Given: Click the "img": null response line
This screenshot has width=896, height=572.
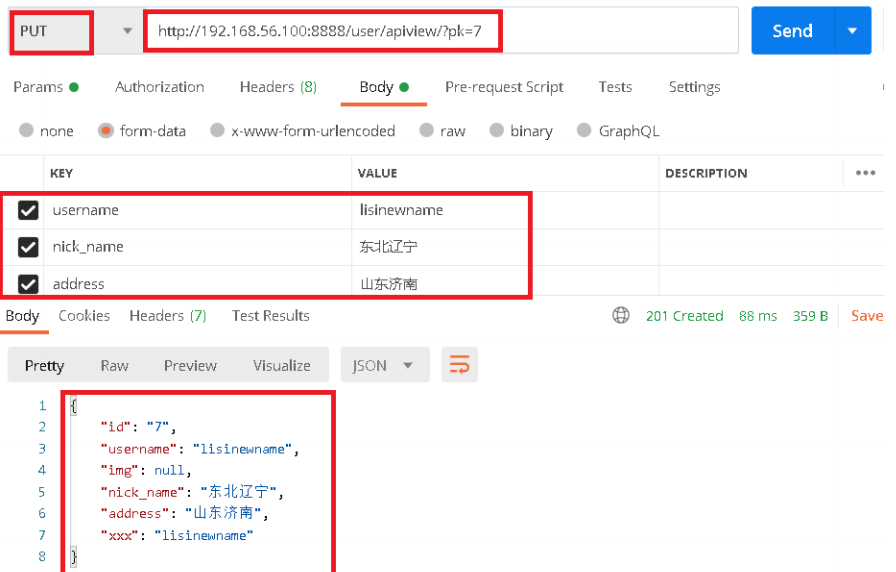Looking at the screenshot, I should (146, 470).
